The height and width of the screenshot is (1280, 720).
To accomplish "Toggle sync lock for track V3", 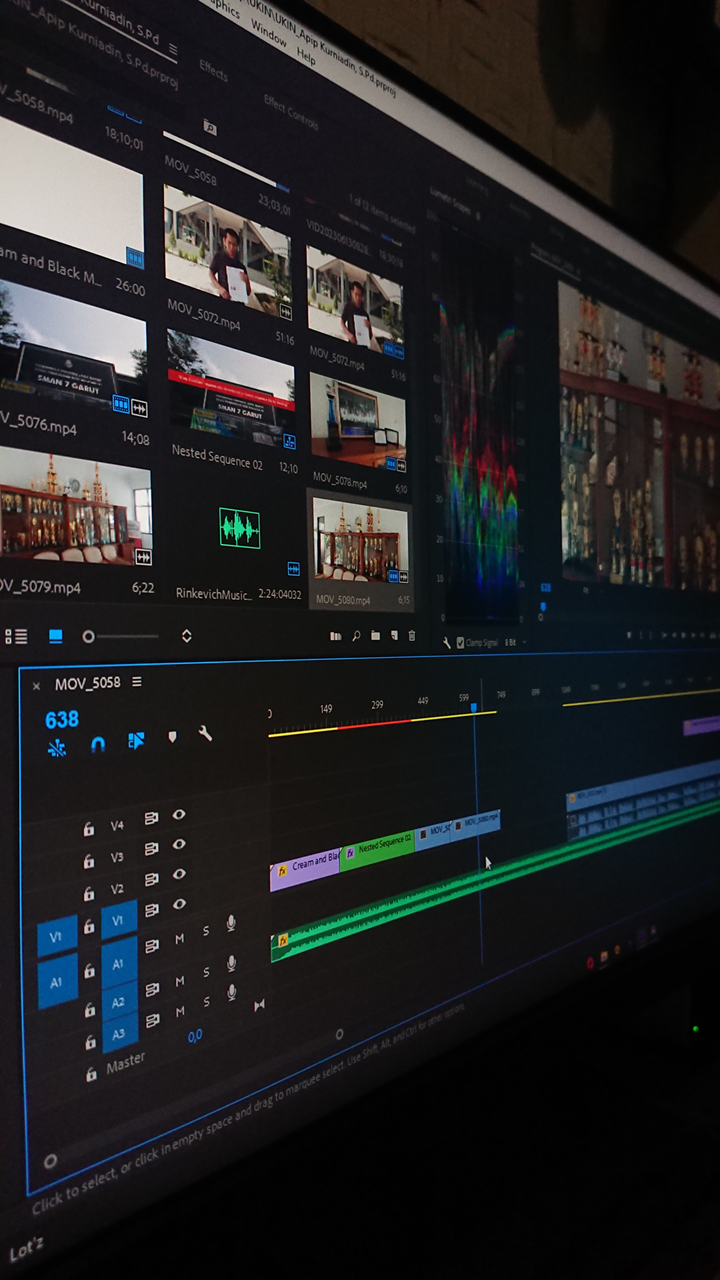I will (x=152, y=848).
